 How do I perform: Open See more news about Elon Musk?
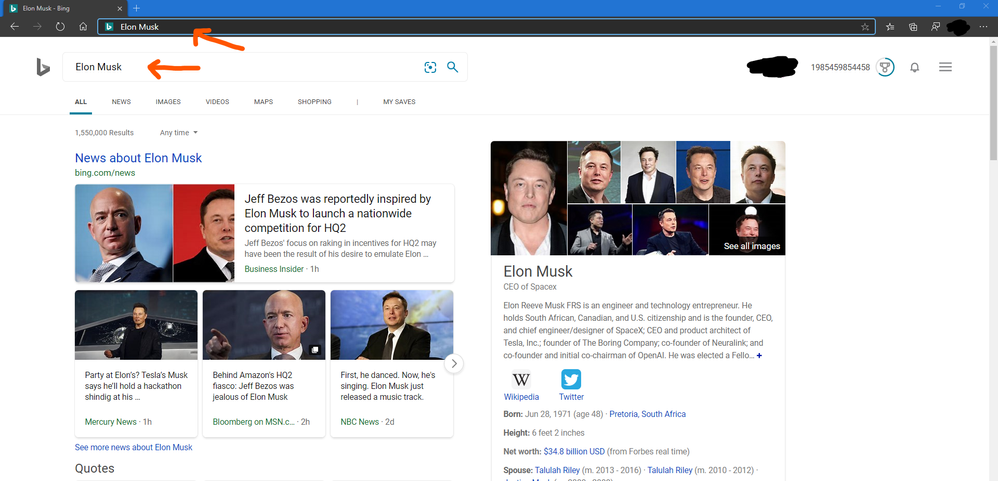134,447
